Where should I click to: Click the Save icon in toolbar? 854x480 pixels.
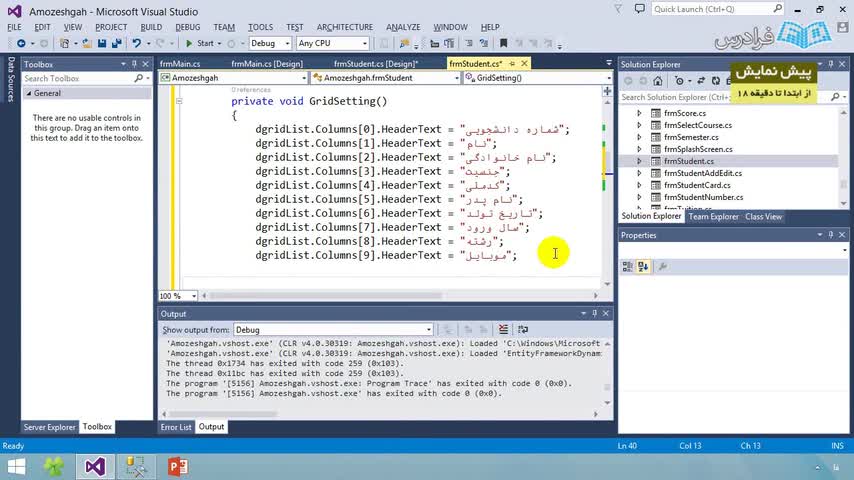point(102,43)
